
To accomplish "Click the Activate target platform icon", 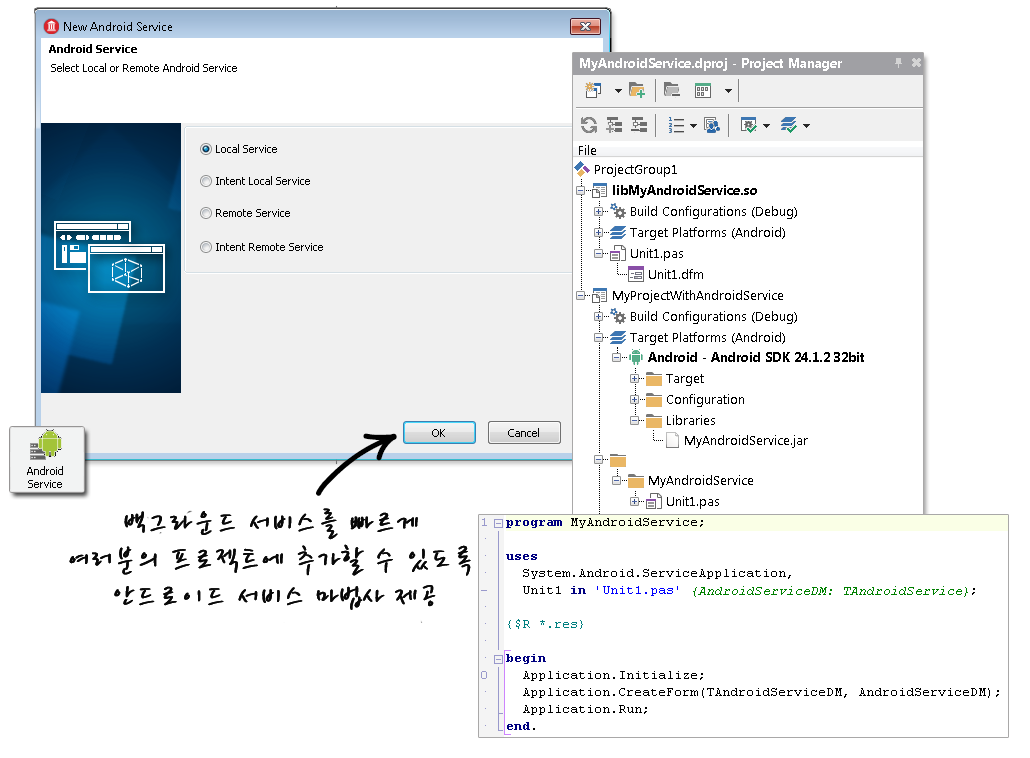I will [789, 125].
